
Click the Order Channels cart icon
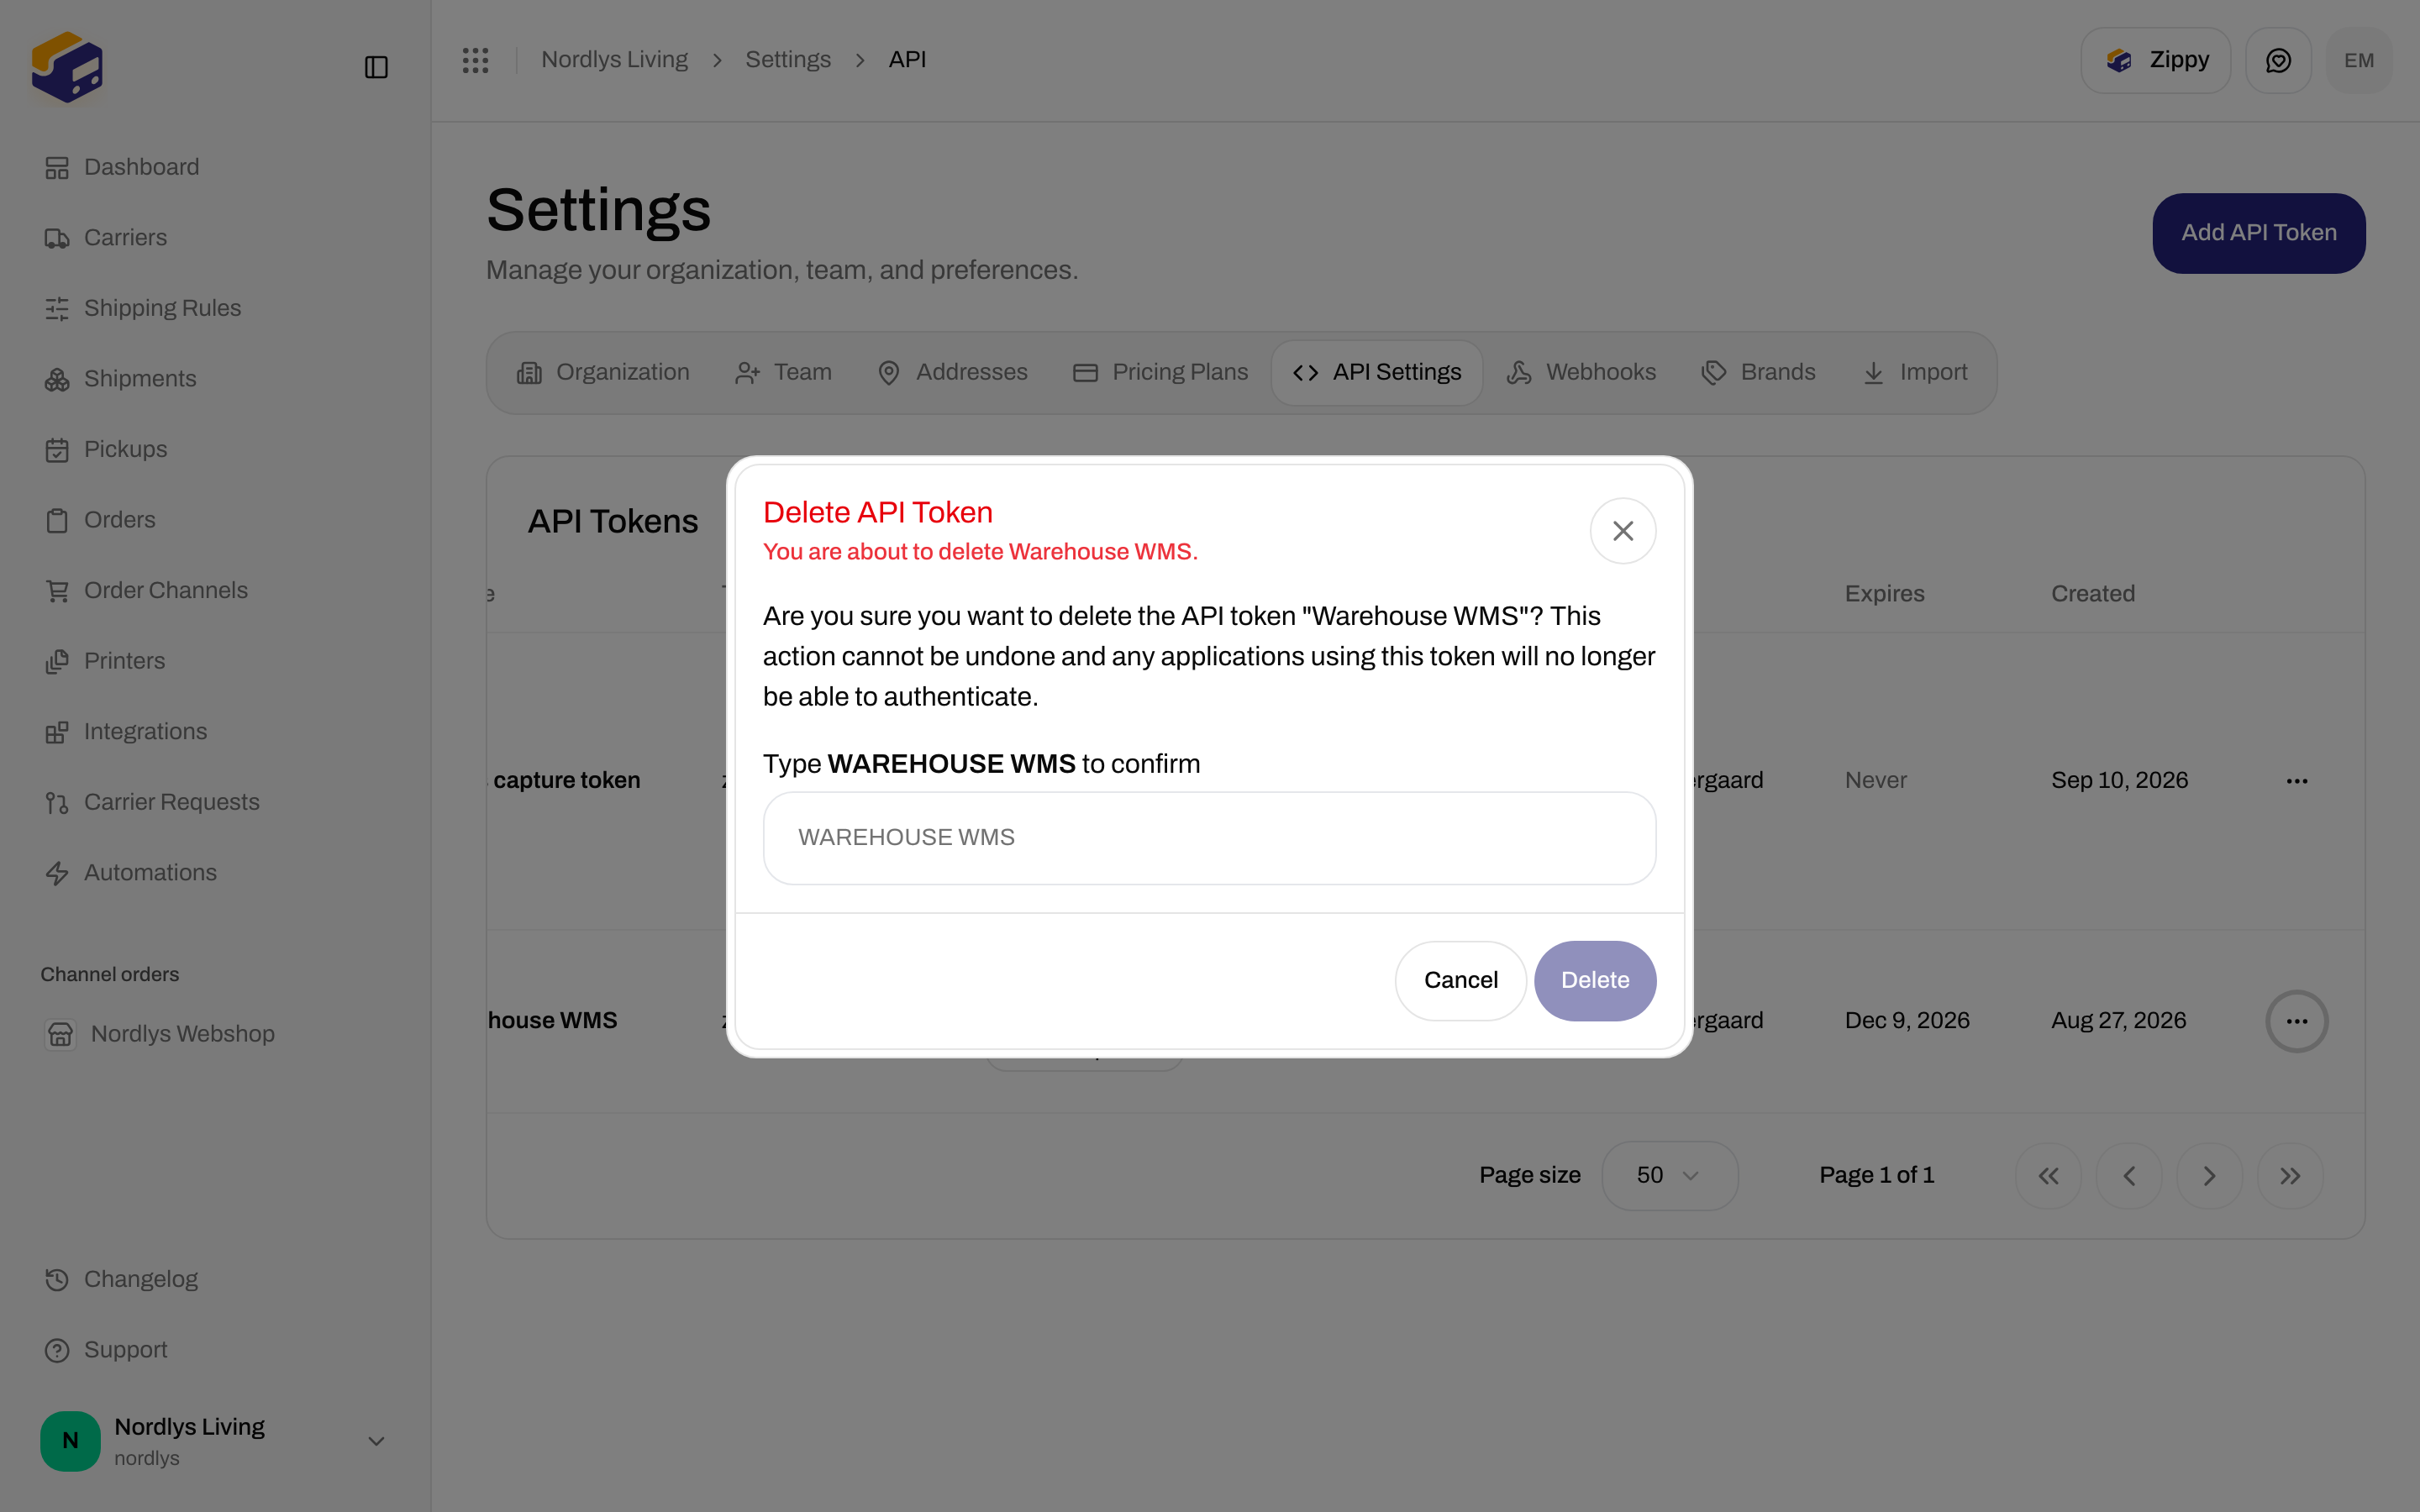[x=57, y=591]
